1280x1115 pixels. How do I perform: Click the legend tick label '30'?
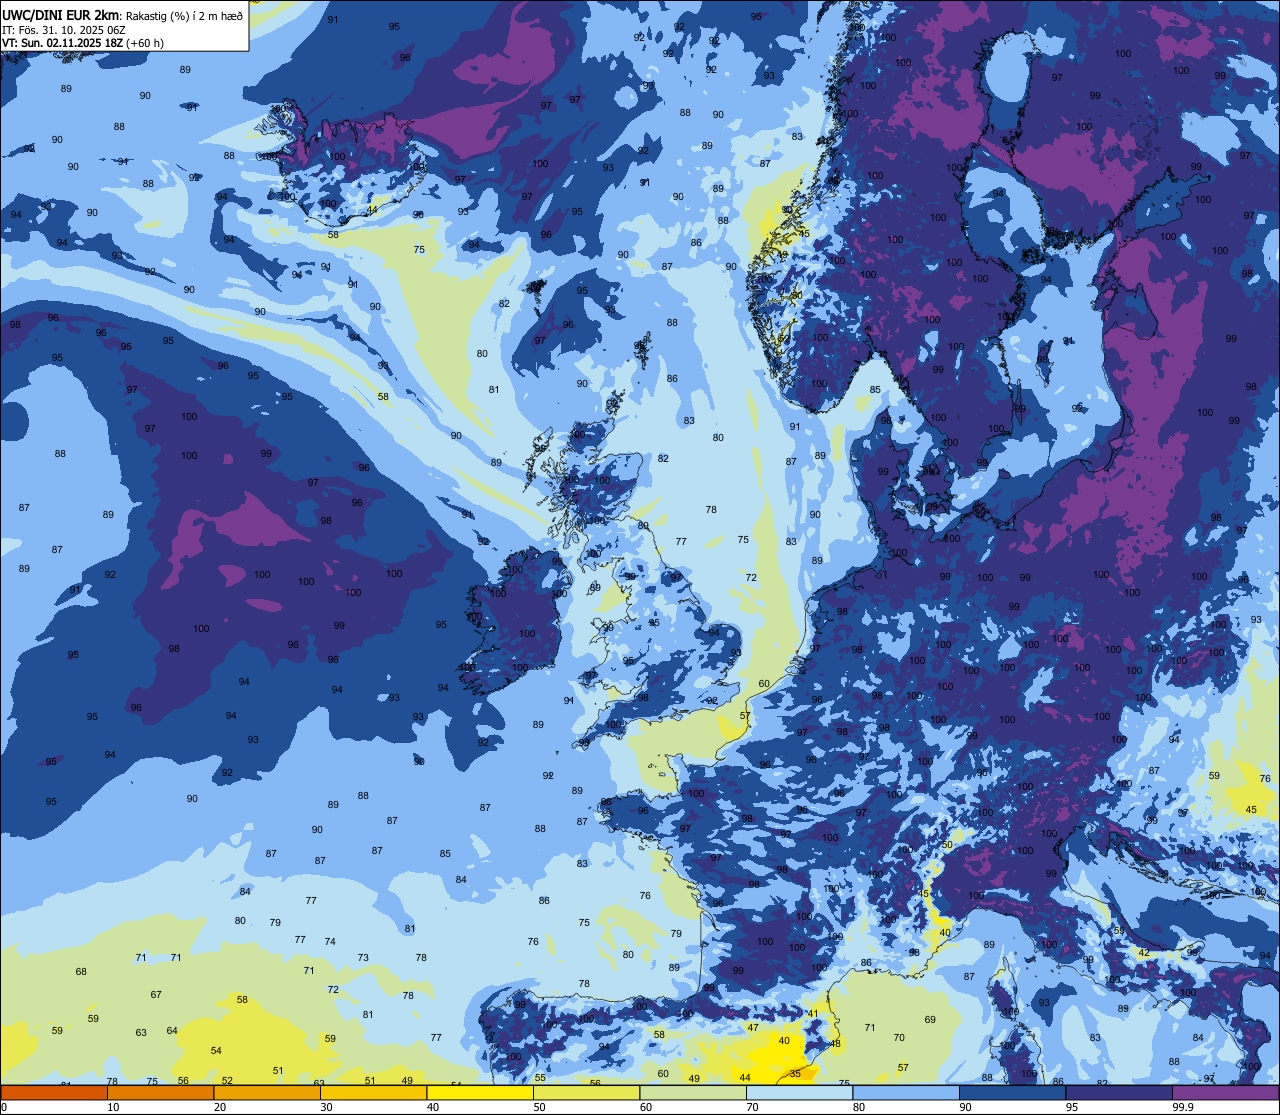326,1107
